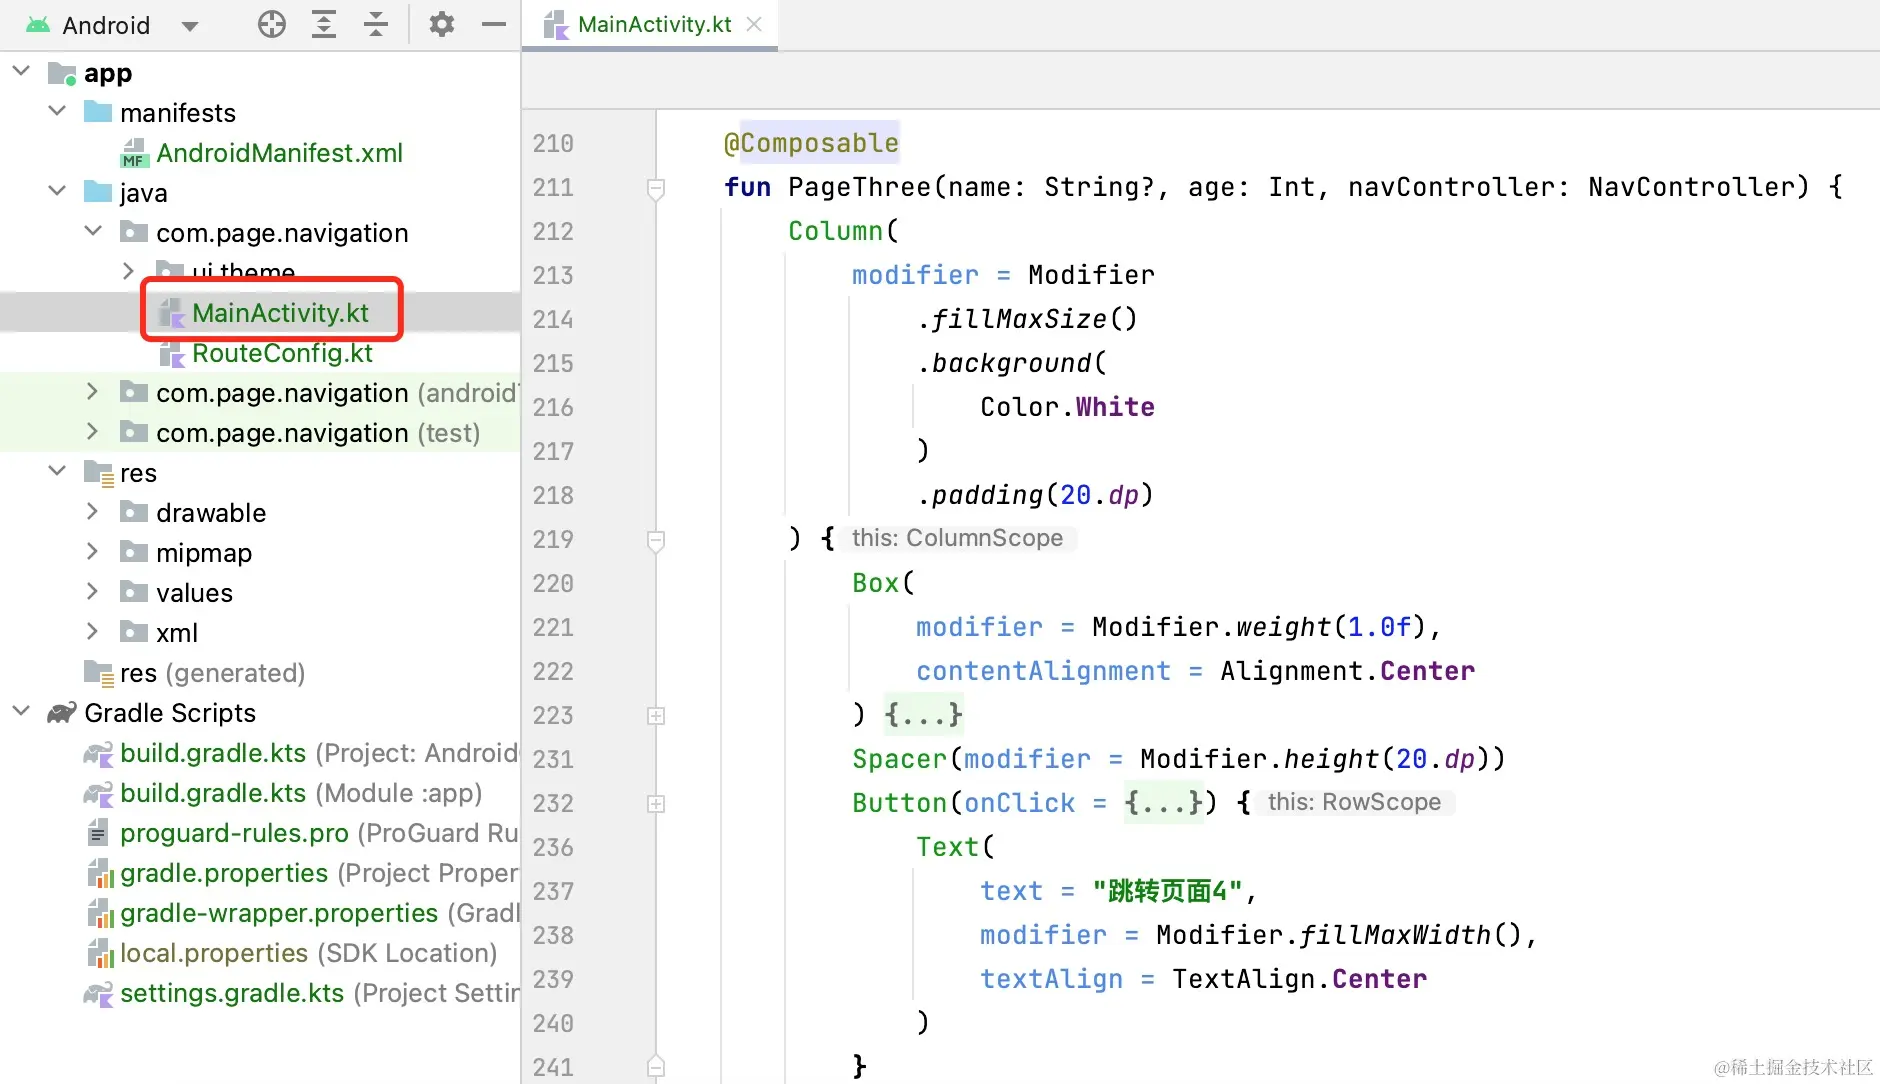1880x1084 pixels.
Task: Toggle fold marker on PageThree function line 211
Action: tap(656, 188)
